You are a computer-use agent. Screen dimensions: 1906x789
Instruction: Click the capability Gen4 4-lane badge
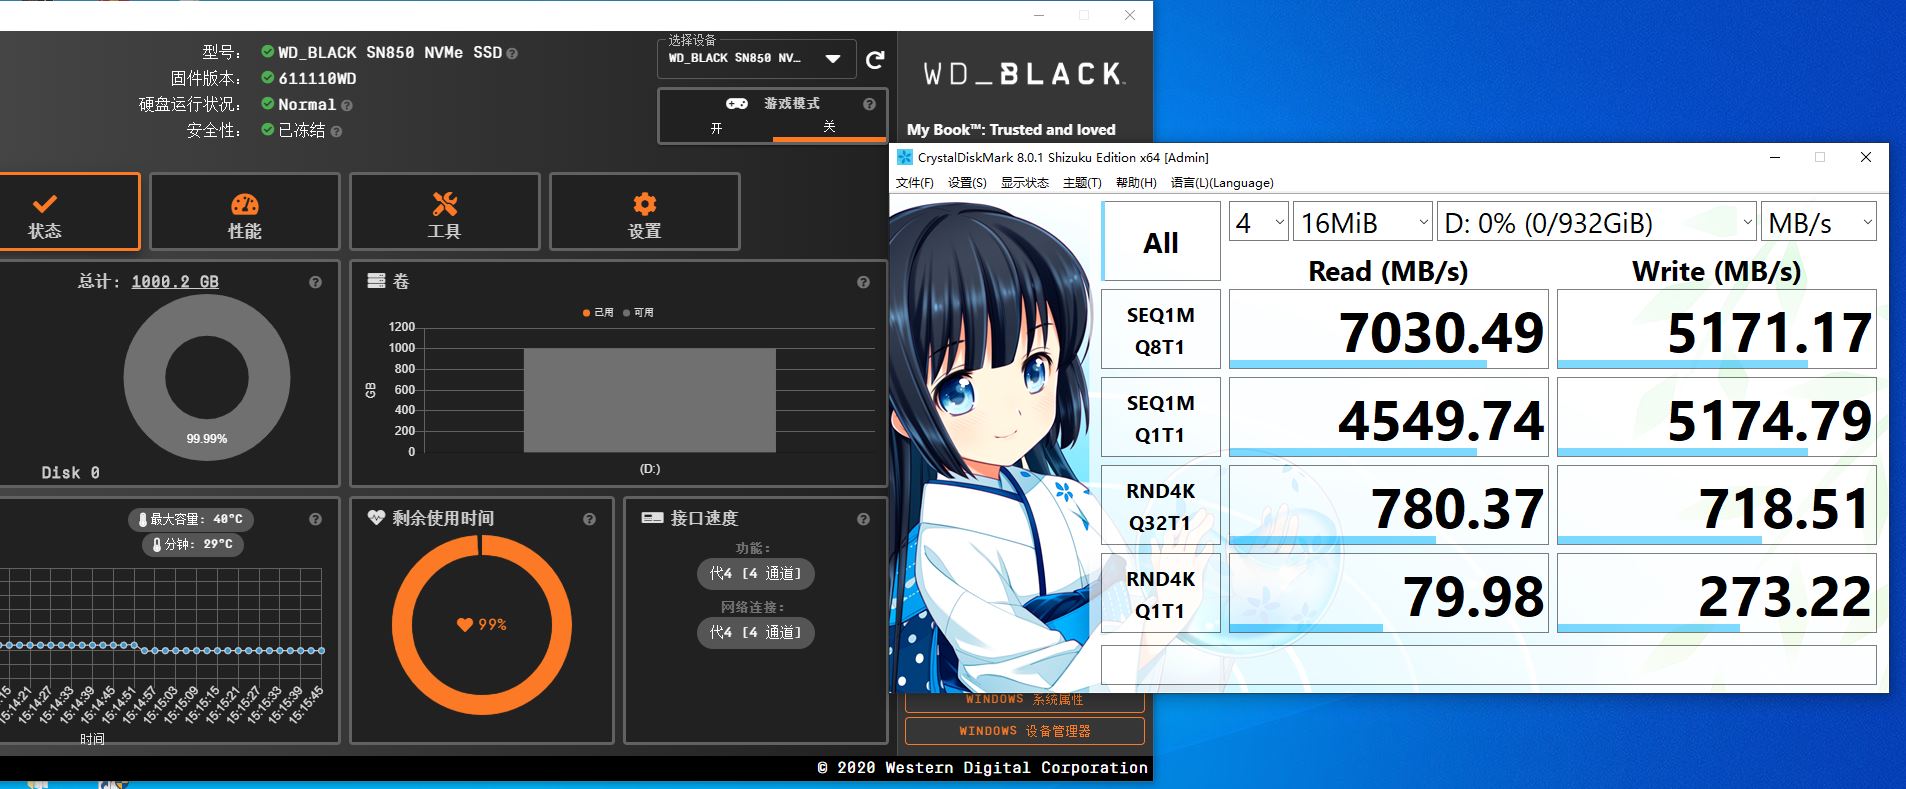[755, 574]
